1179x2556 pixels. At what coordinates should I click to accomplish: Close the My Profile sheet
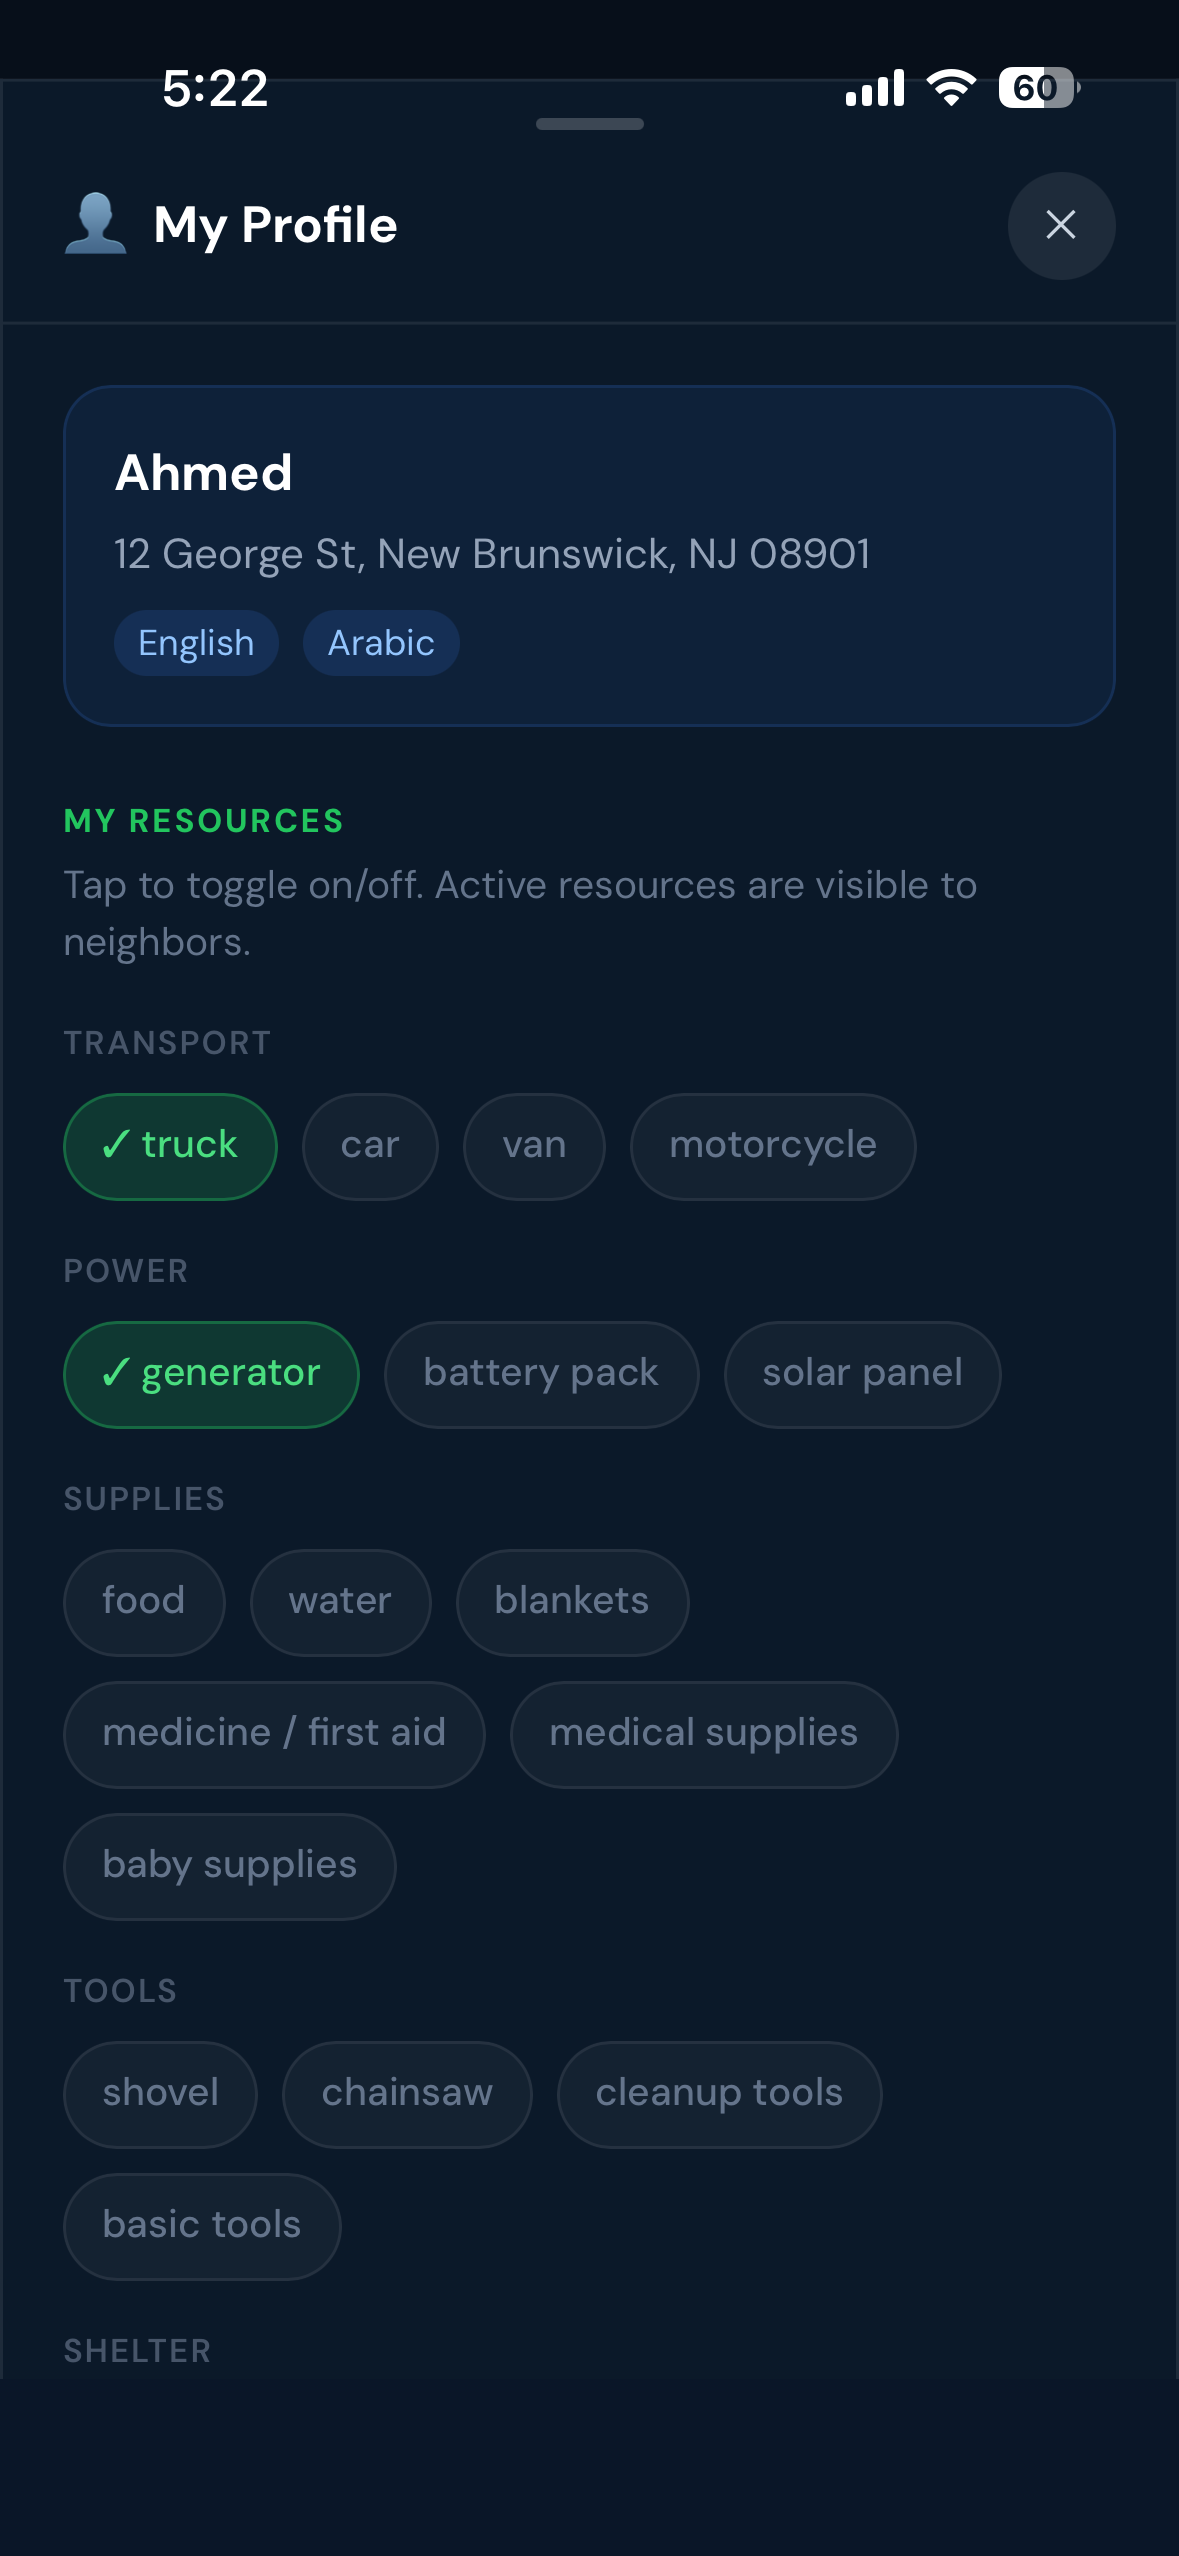click(1060, 225)
